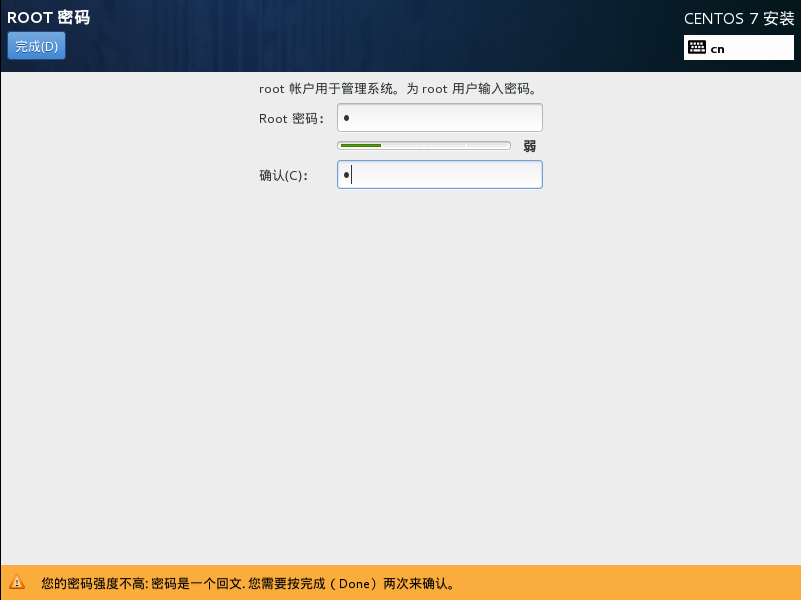
Task: Click the second strength bar segment
Action: 403,145
